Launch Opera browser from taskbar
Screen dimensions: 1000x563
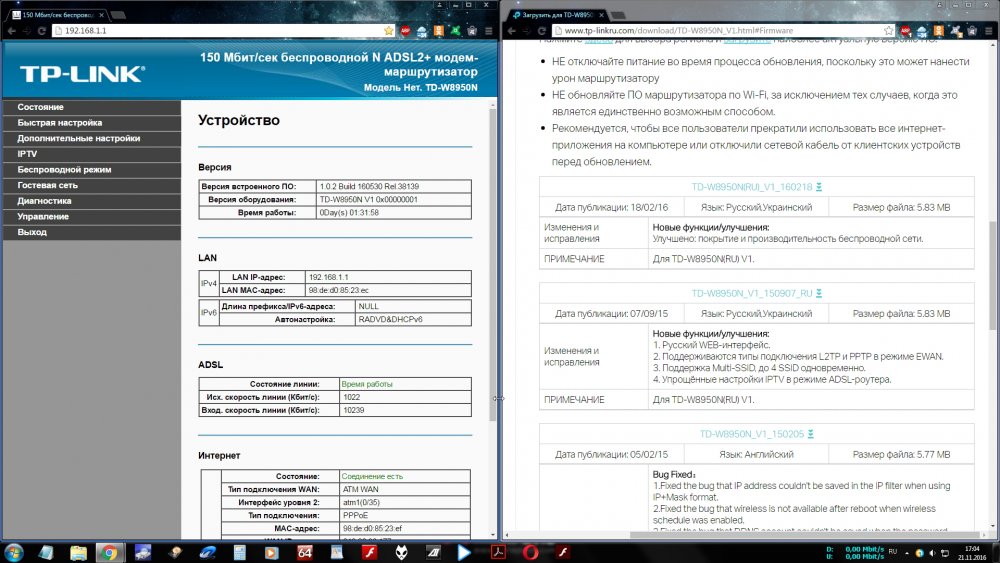[x=529, y=551]
